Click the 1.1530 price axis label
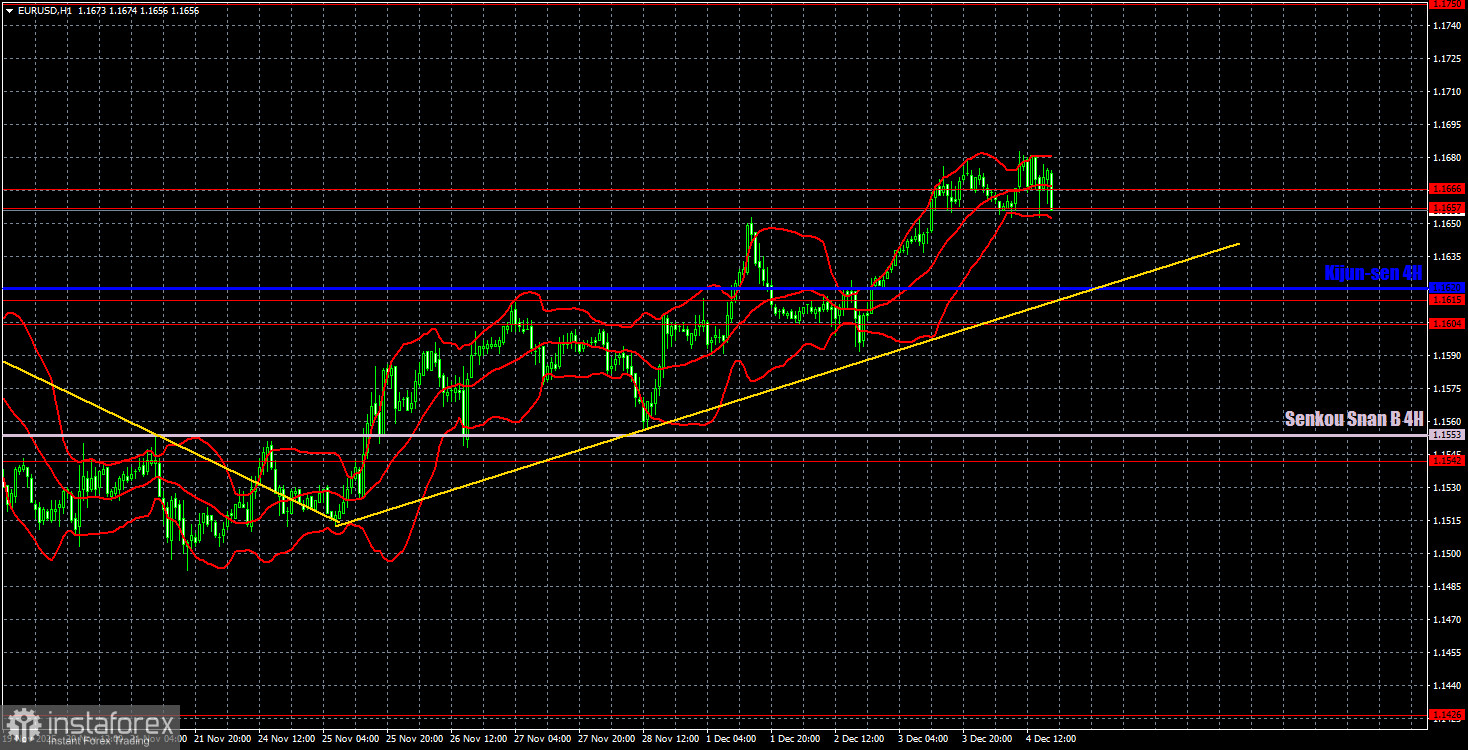Viewport: 1468px width, 750px height. tap(1447, 487)
